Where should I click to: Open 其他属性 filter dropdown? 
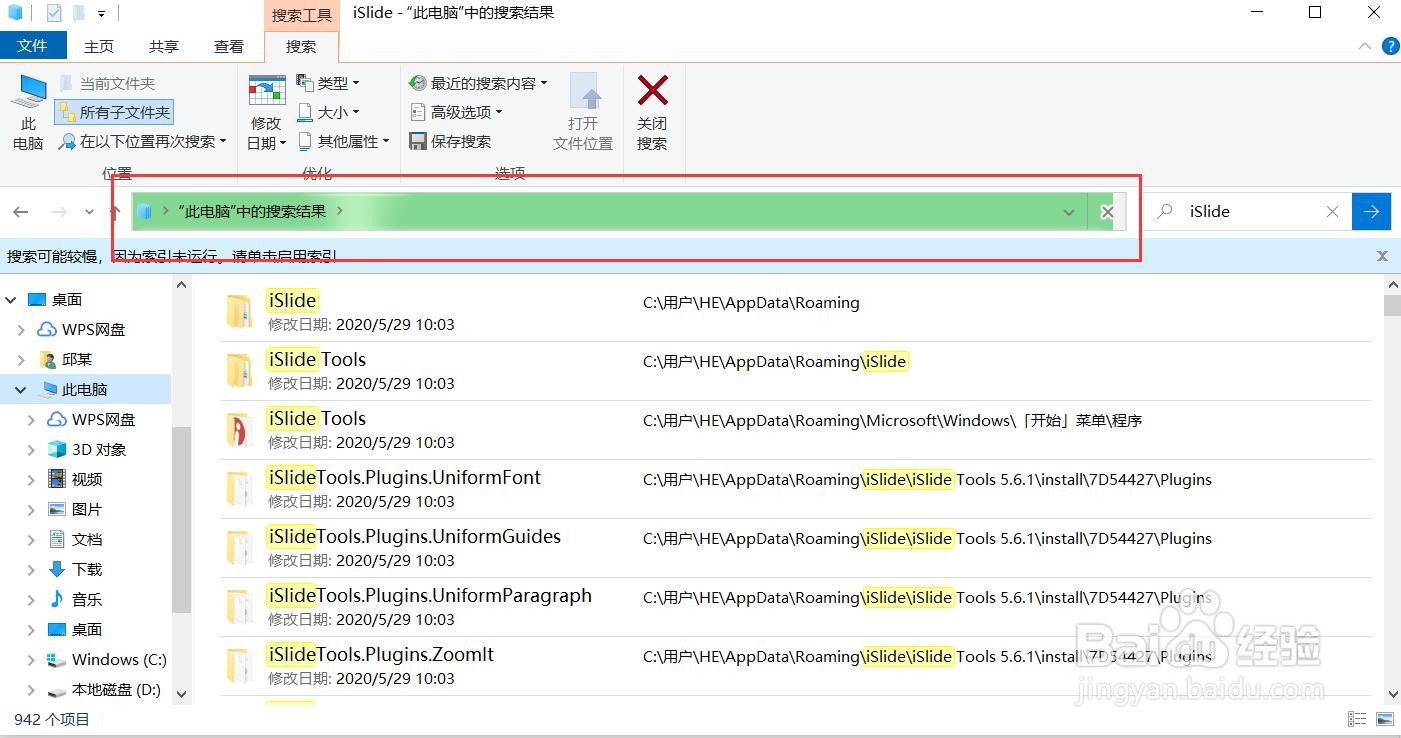click(344, 141)
